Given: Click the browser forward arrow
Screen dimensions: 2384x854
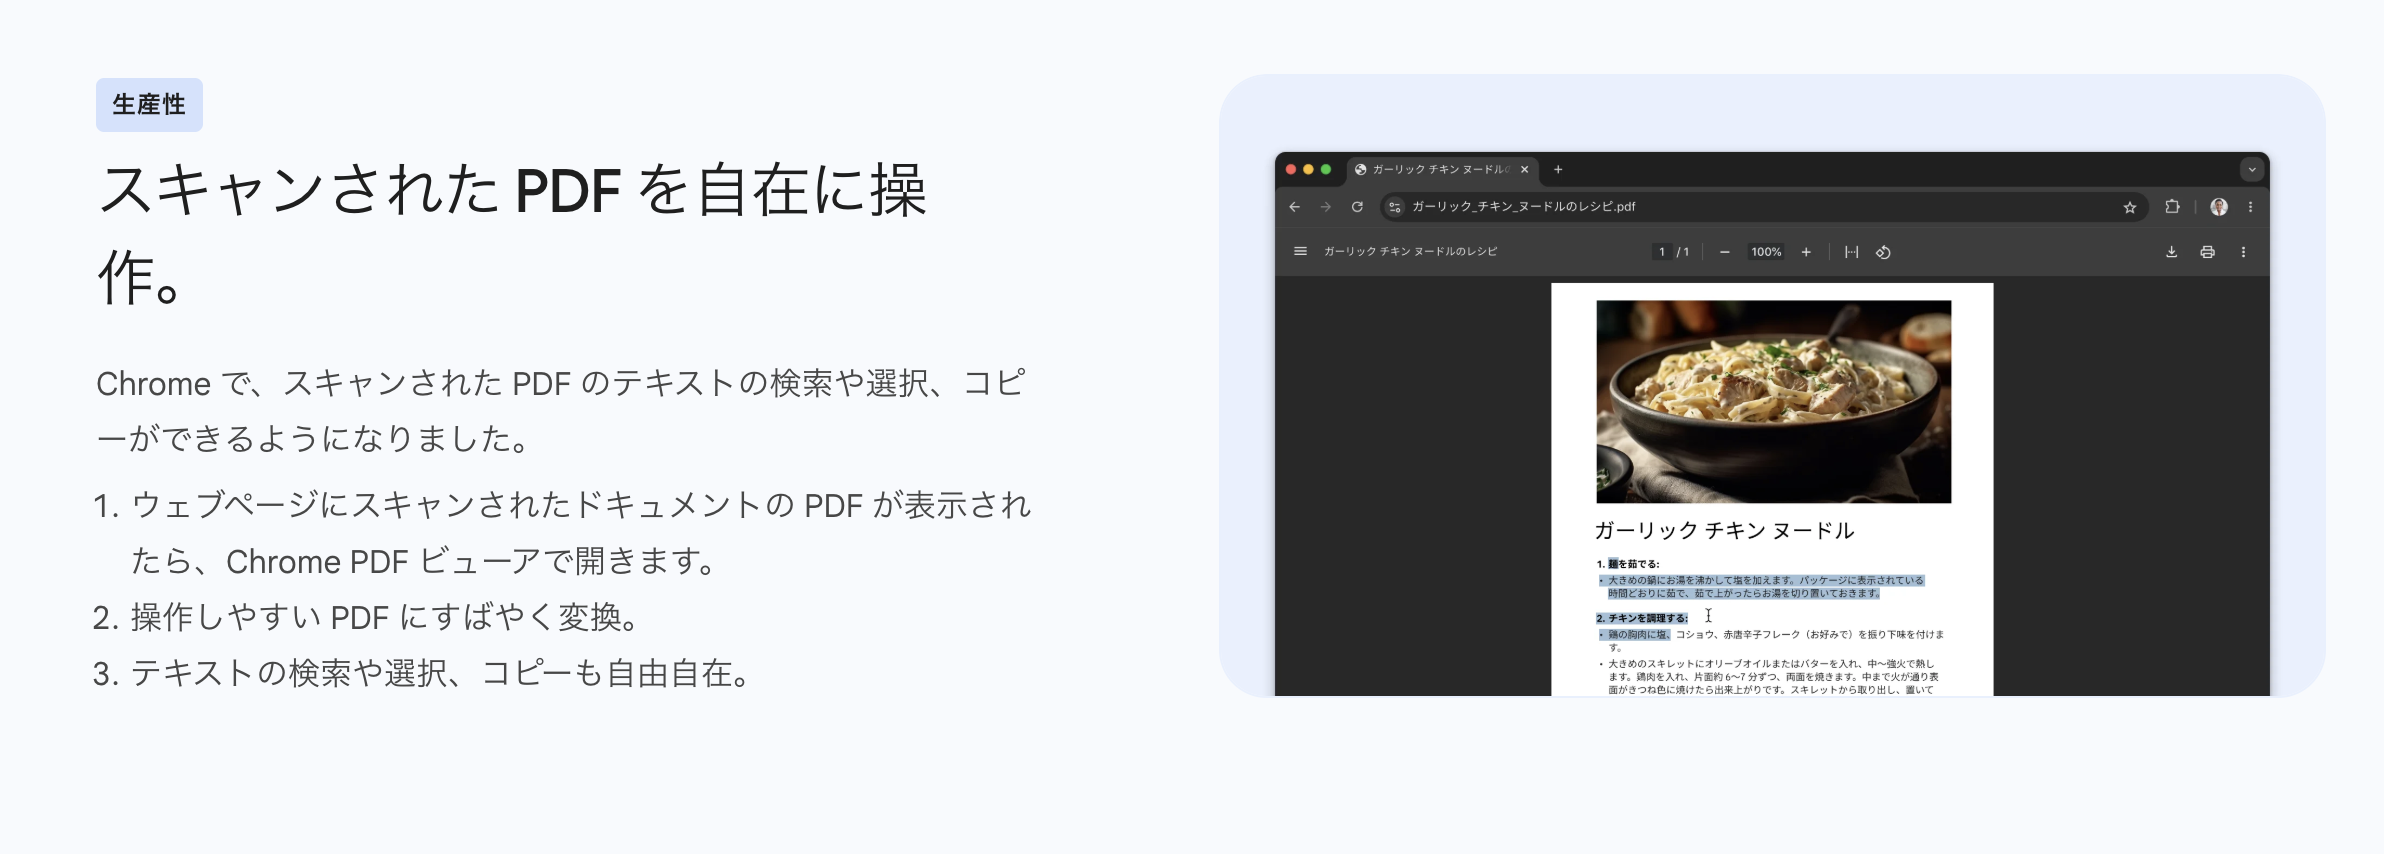Looking at the screenshot, I should click(x=1326, y=207).
